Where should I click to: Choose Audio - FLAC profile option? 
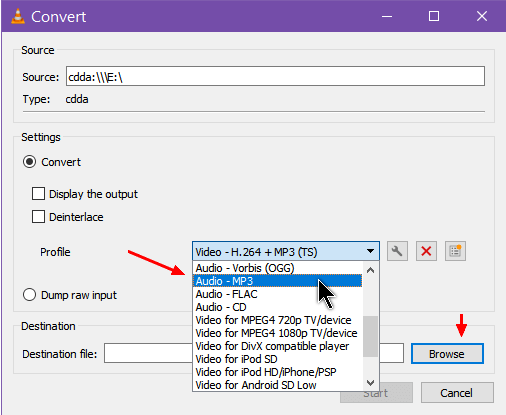277,294
